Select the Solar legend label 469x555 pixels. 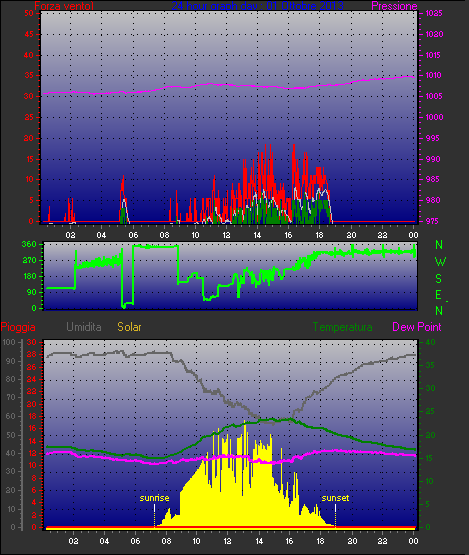click(129, 327)
